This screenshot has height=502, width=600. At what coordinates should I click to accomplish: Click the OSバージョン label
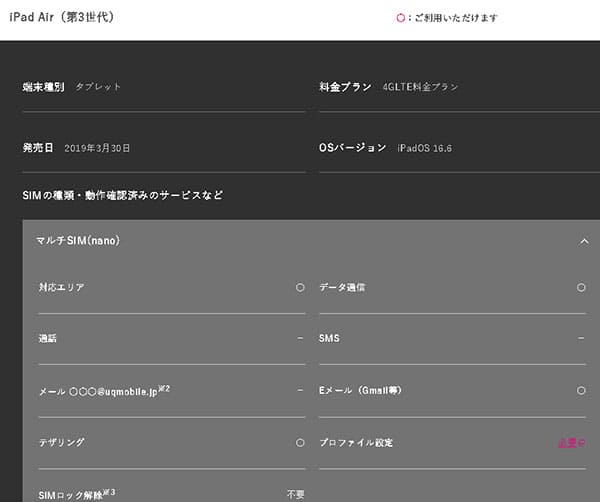coord(352,148)
